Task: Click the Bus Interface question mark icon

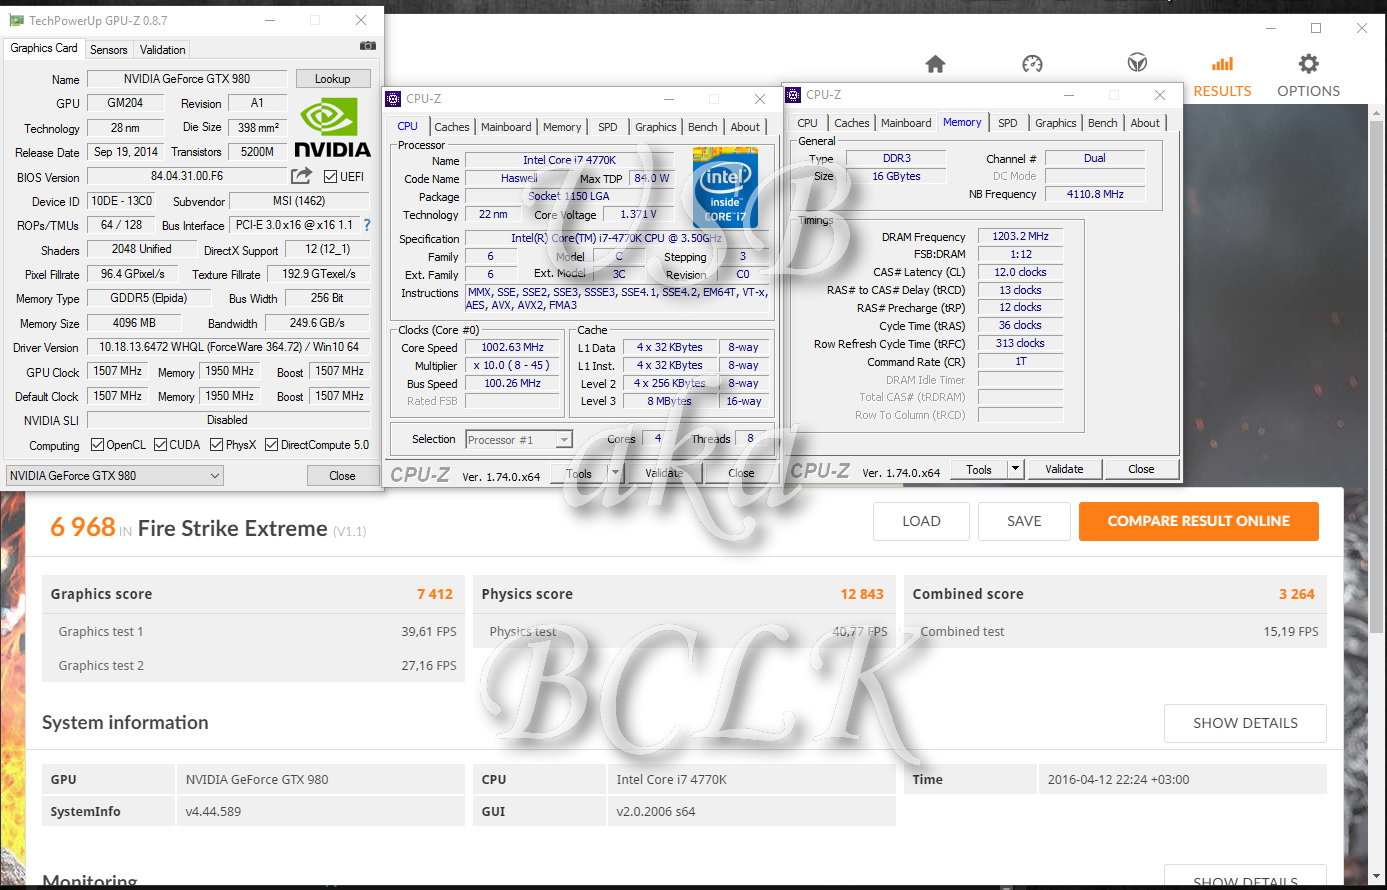Action: click(x=367, y=225)
